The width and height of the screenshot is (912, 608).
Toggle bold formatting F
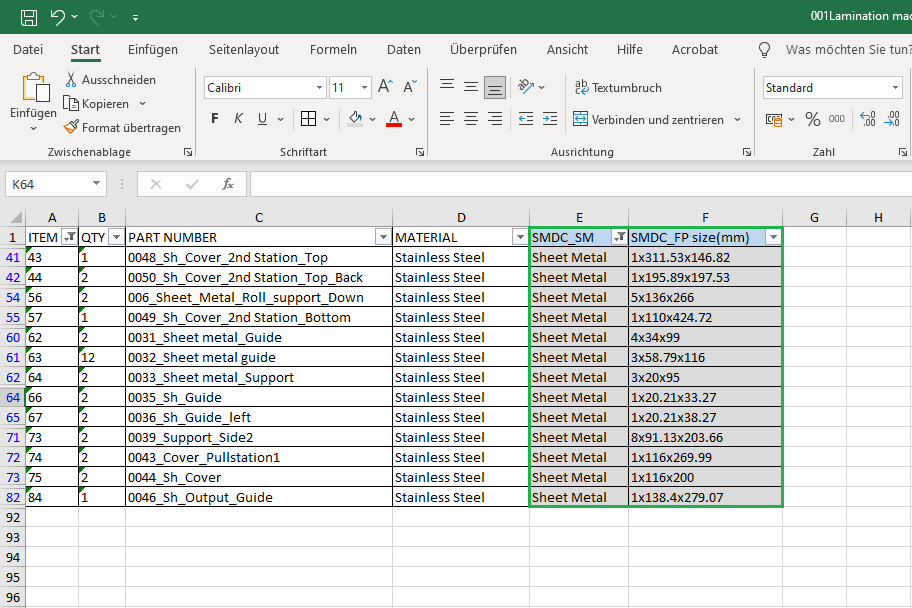pos(215,119)
